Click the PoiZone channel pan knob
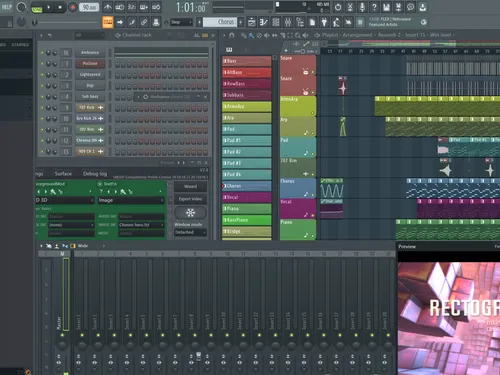This screenshot has height=375, width=500. click(x=49, y=64)
